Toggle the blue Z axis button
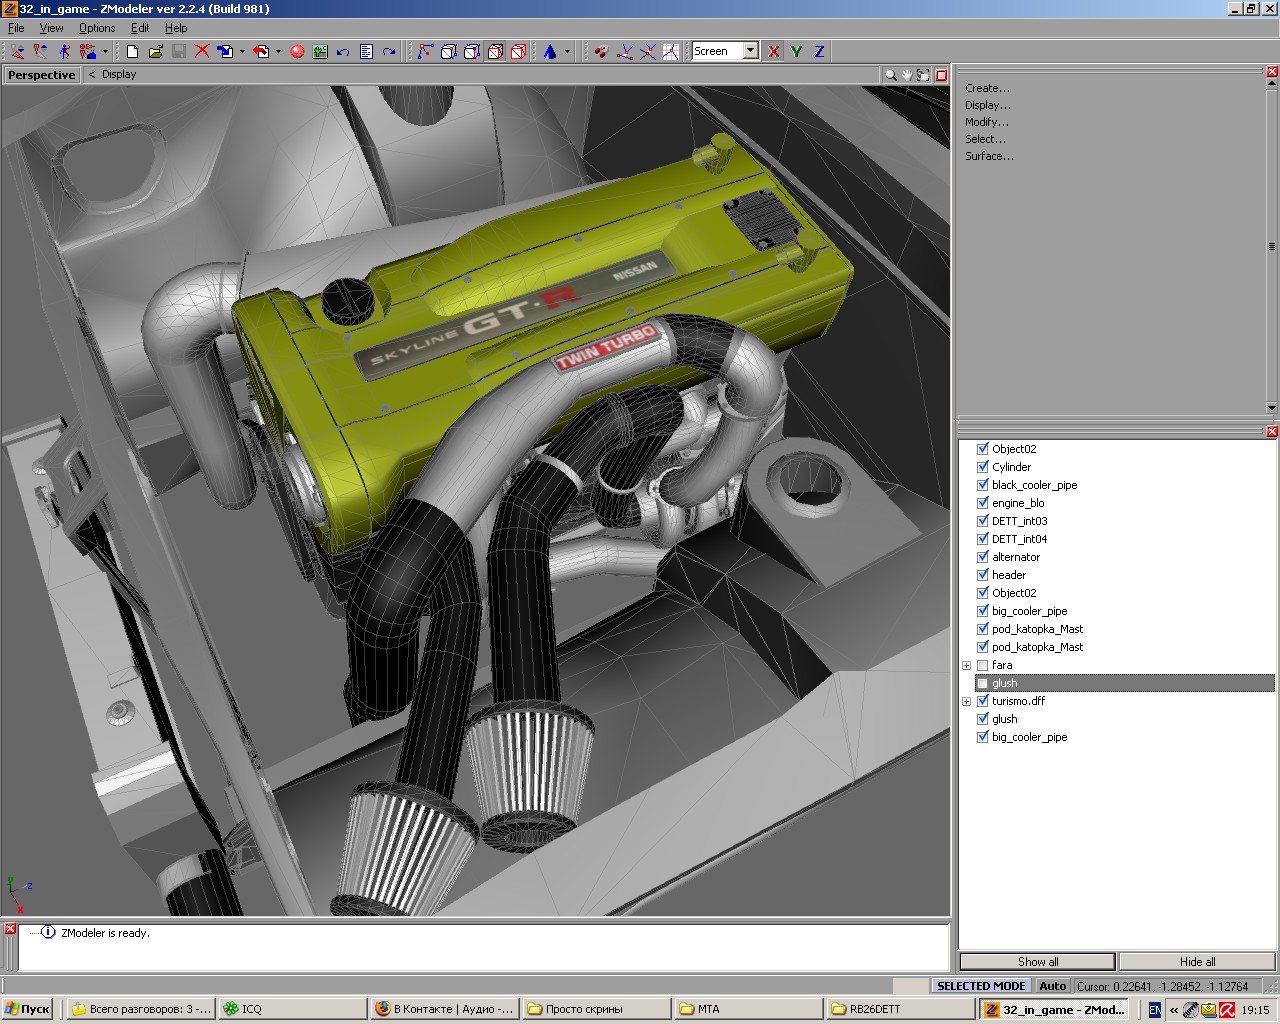Image resolution: width=1280 pixels, height=1024 pixels. (x=819, y=51)
